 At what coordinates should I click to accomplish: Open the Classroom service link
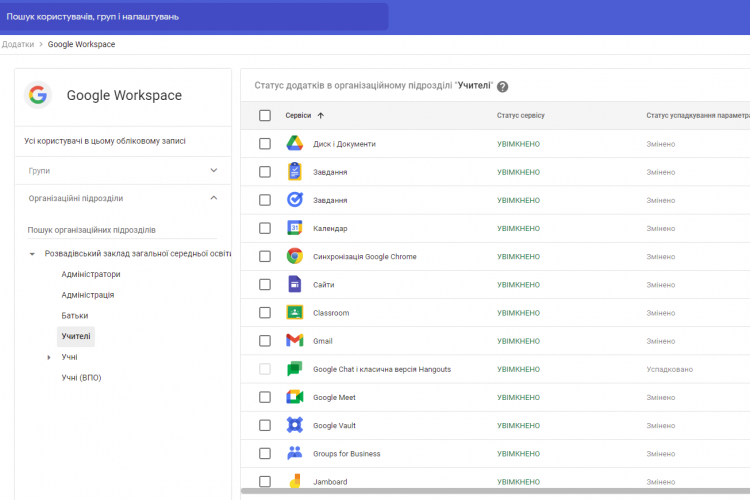(331, 313)
